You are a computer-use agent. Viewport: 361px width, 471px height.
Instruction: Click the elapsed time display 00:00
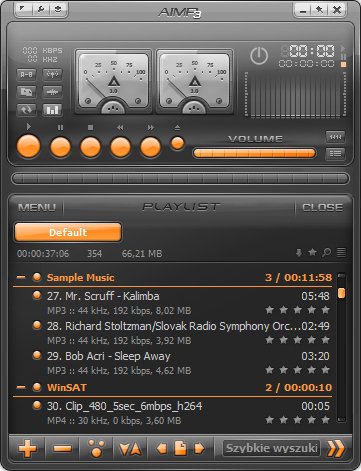pyautogui.click(x=312, y=51)
